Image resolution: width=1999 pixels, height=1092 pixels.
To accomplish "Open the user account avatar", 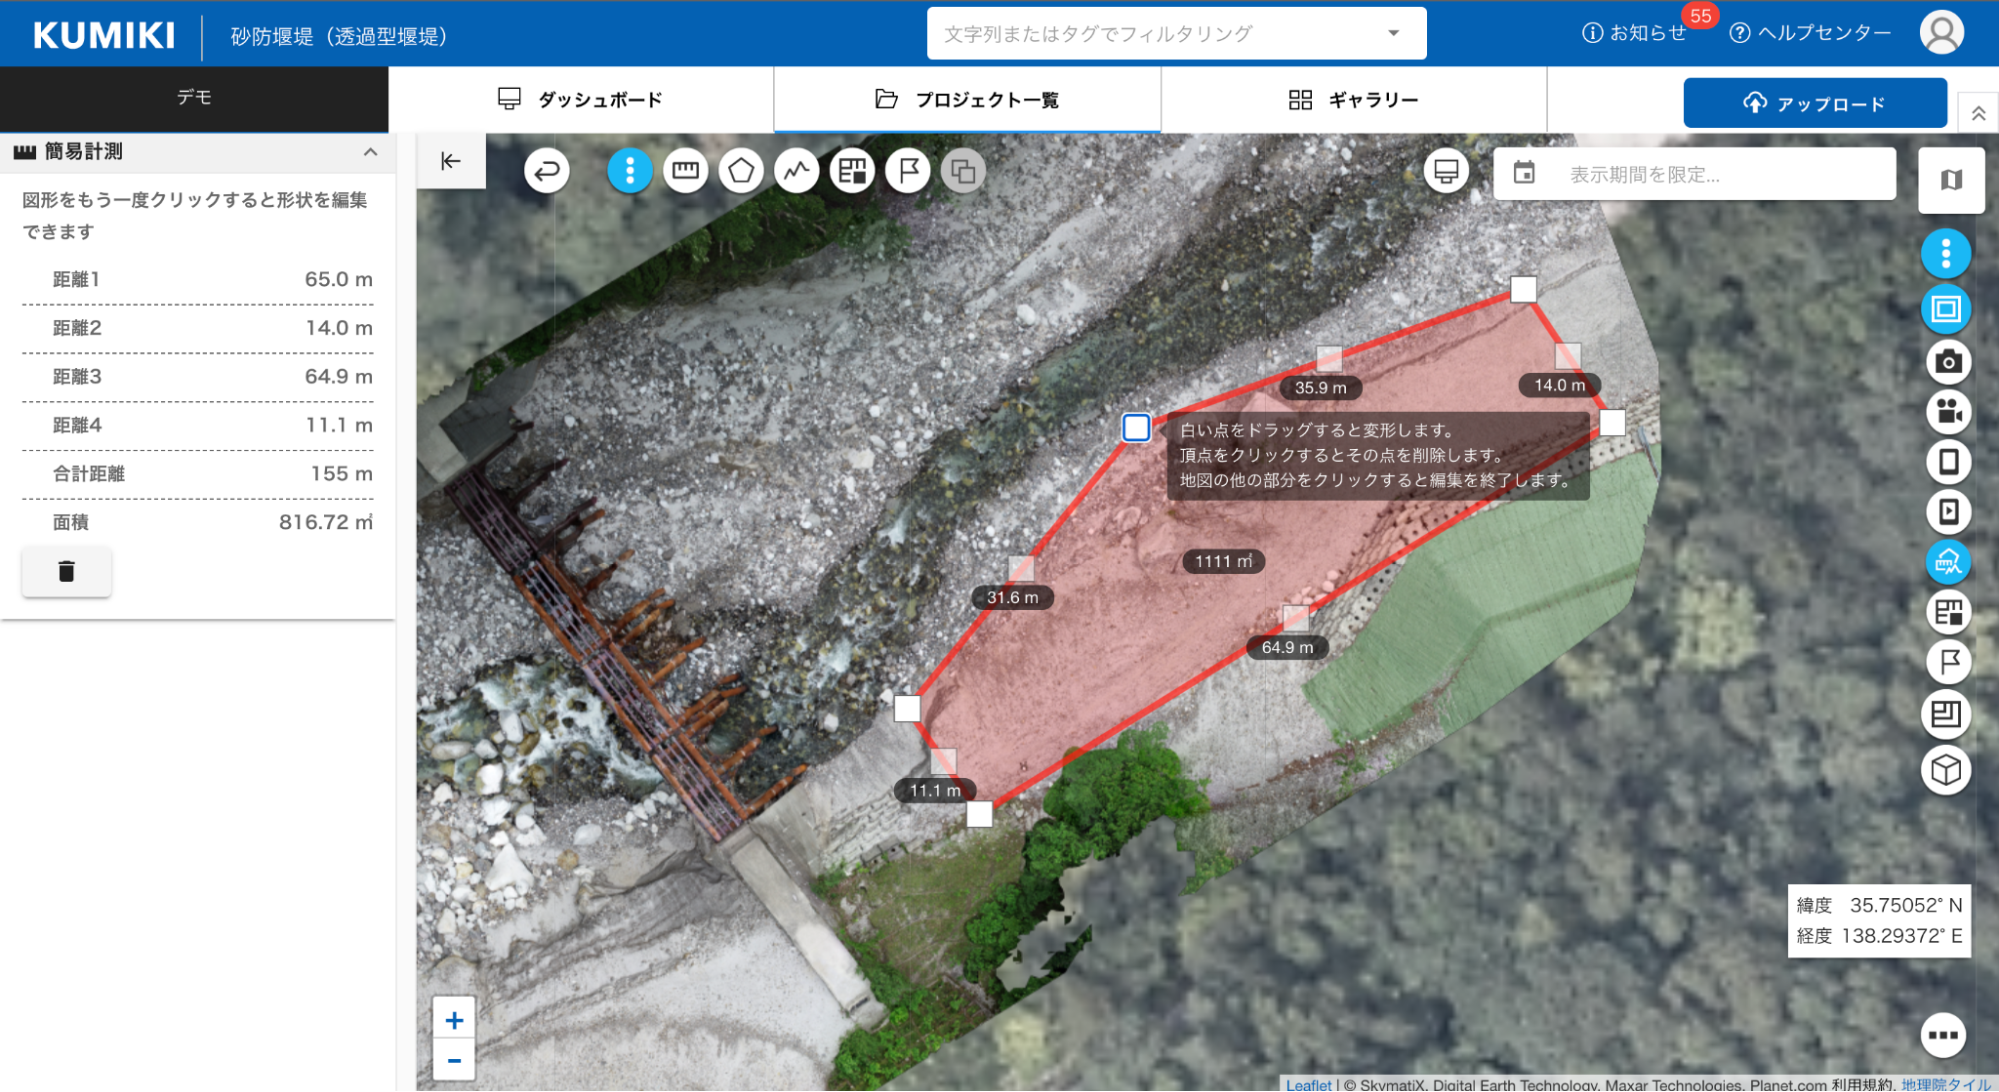I will [x=1942, y=33].
